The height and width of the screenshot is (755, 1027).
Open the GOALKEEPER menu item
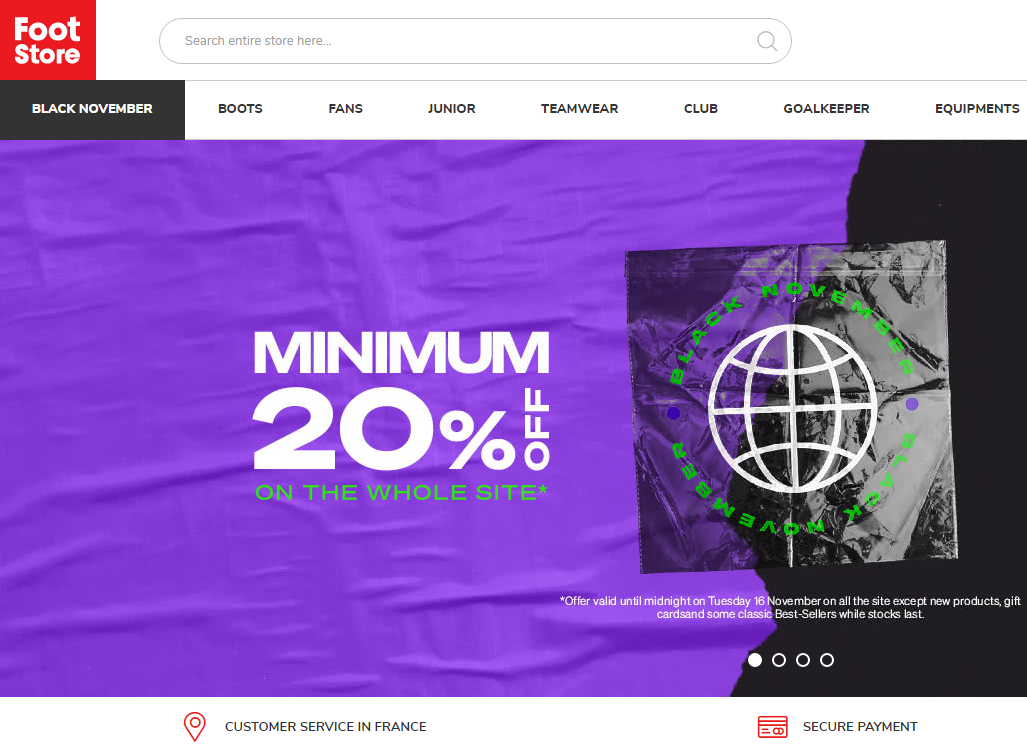(827, 109)
